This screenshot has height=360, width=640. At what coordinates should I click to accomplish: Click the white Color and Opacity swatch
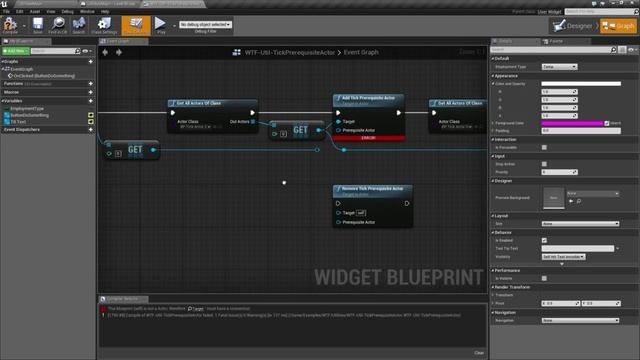coord(581,84)
